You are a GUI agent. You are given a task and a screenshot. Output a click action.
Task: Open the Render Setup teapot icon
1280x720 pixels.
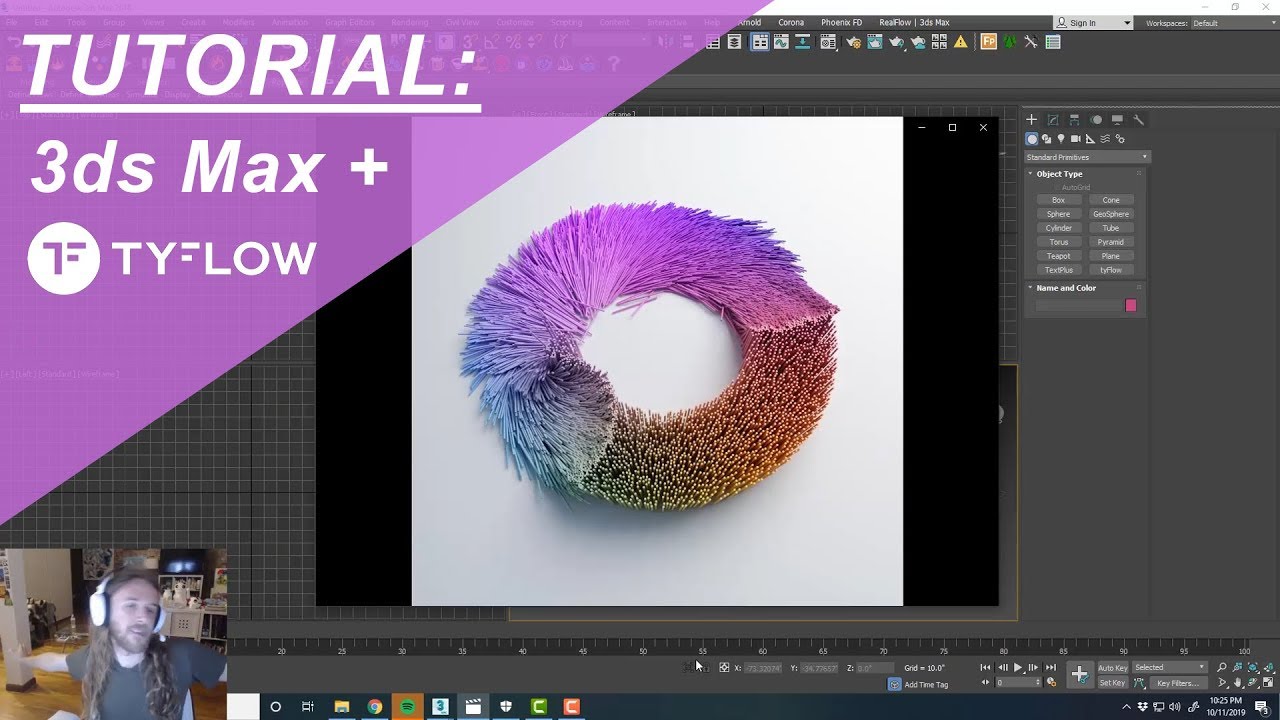pos(852,42)
